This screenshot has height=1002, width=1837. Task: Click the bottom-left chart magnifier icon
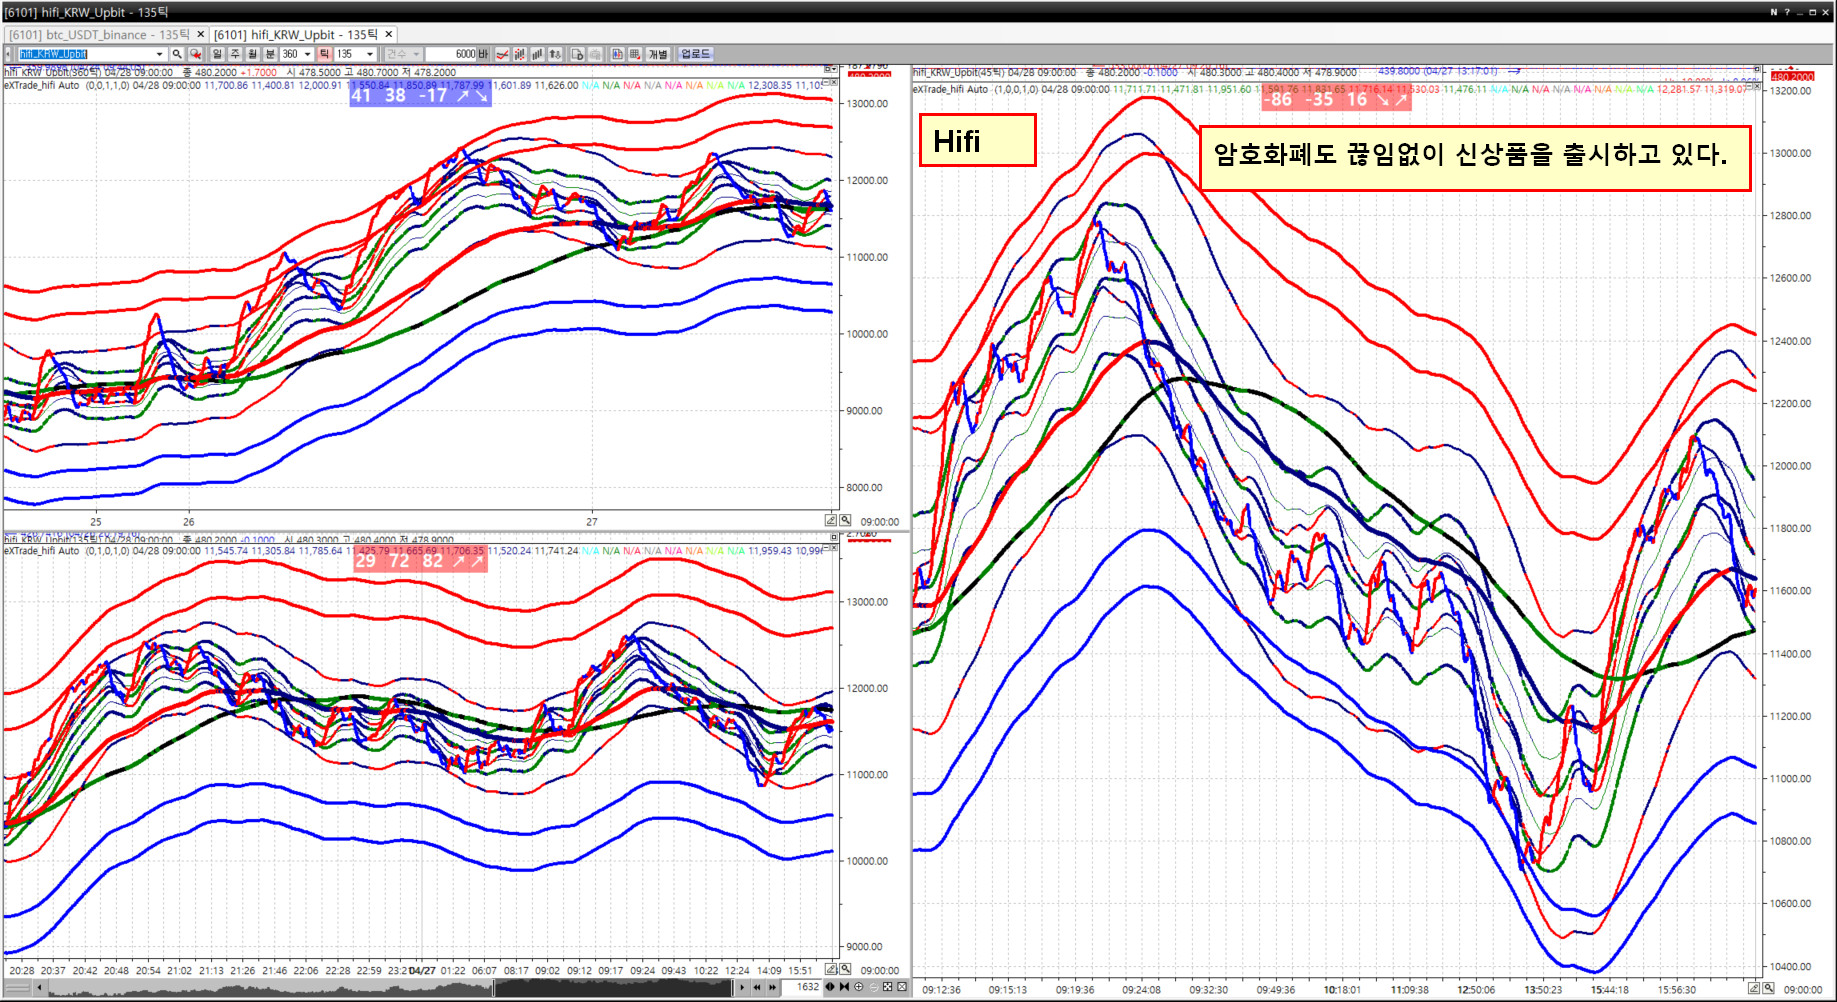tap(845, 969)
